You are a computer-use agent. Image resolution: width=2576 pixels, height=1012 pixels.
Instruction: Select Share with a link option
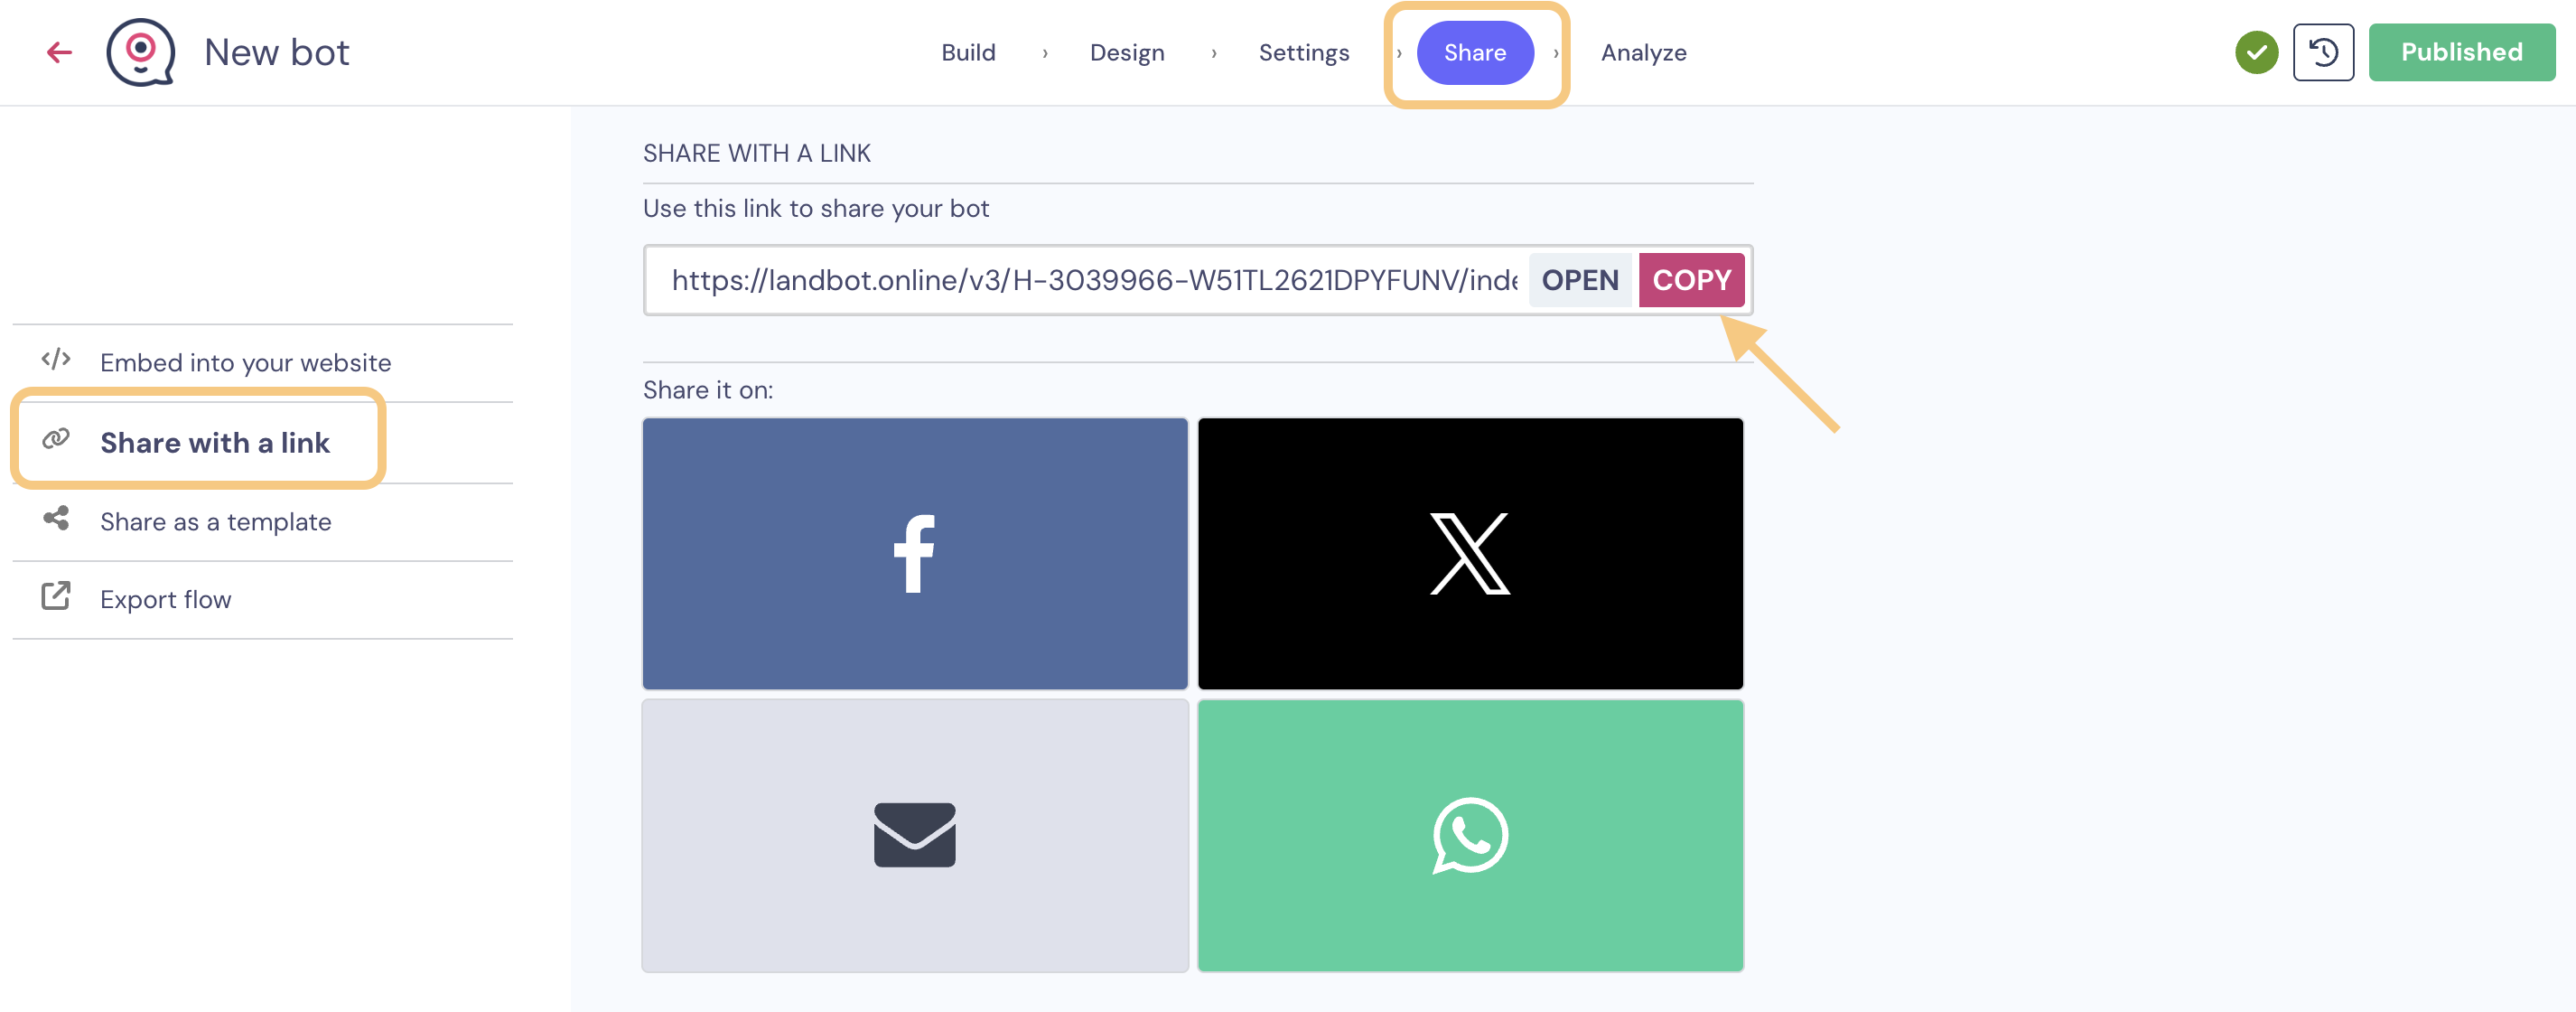point(262,442)
